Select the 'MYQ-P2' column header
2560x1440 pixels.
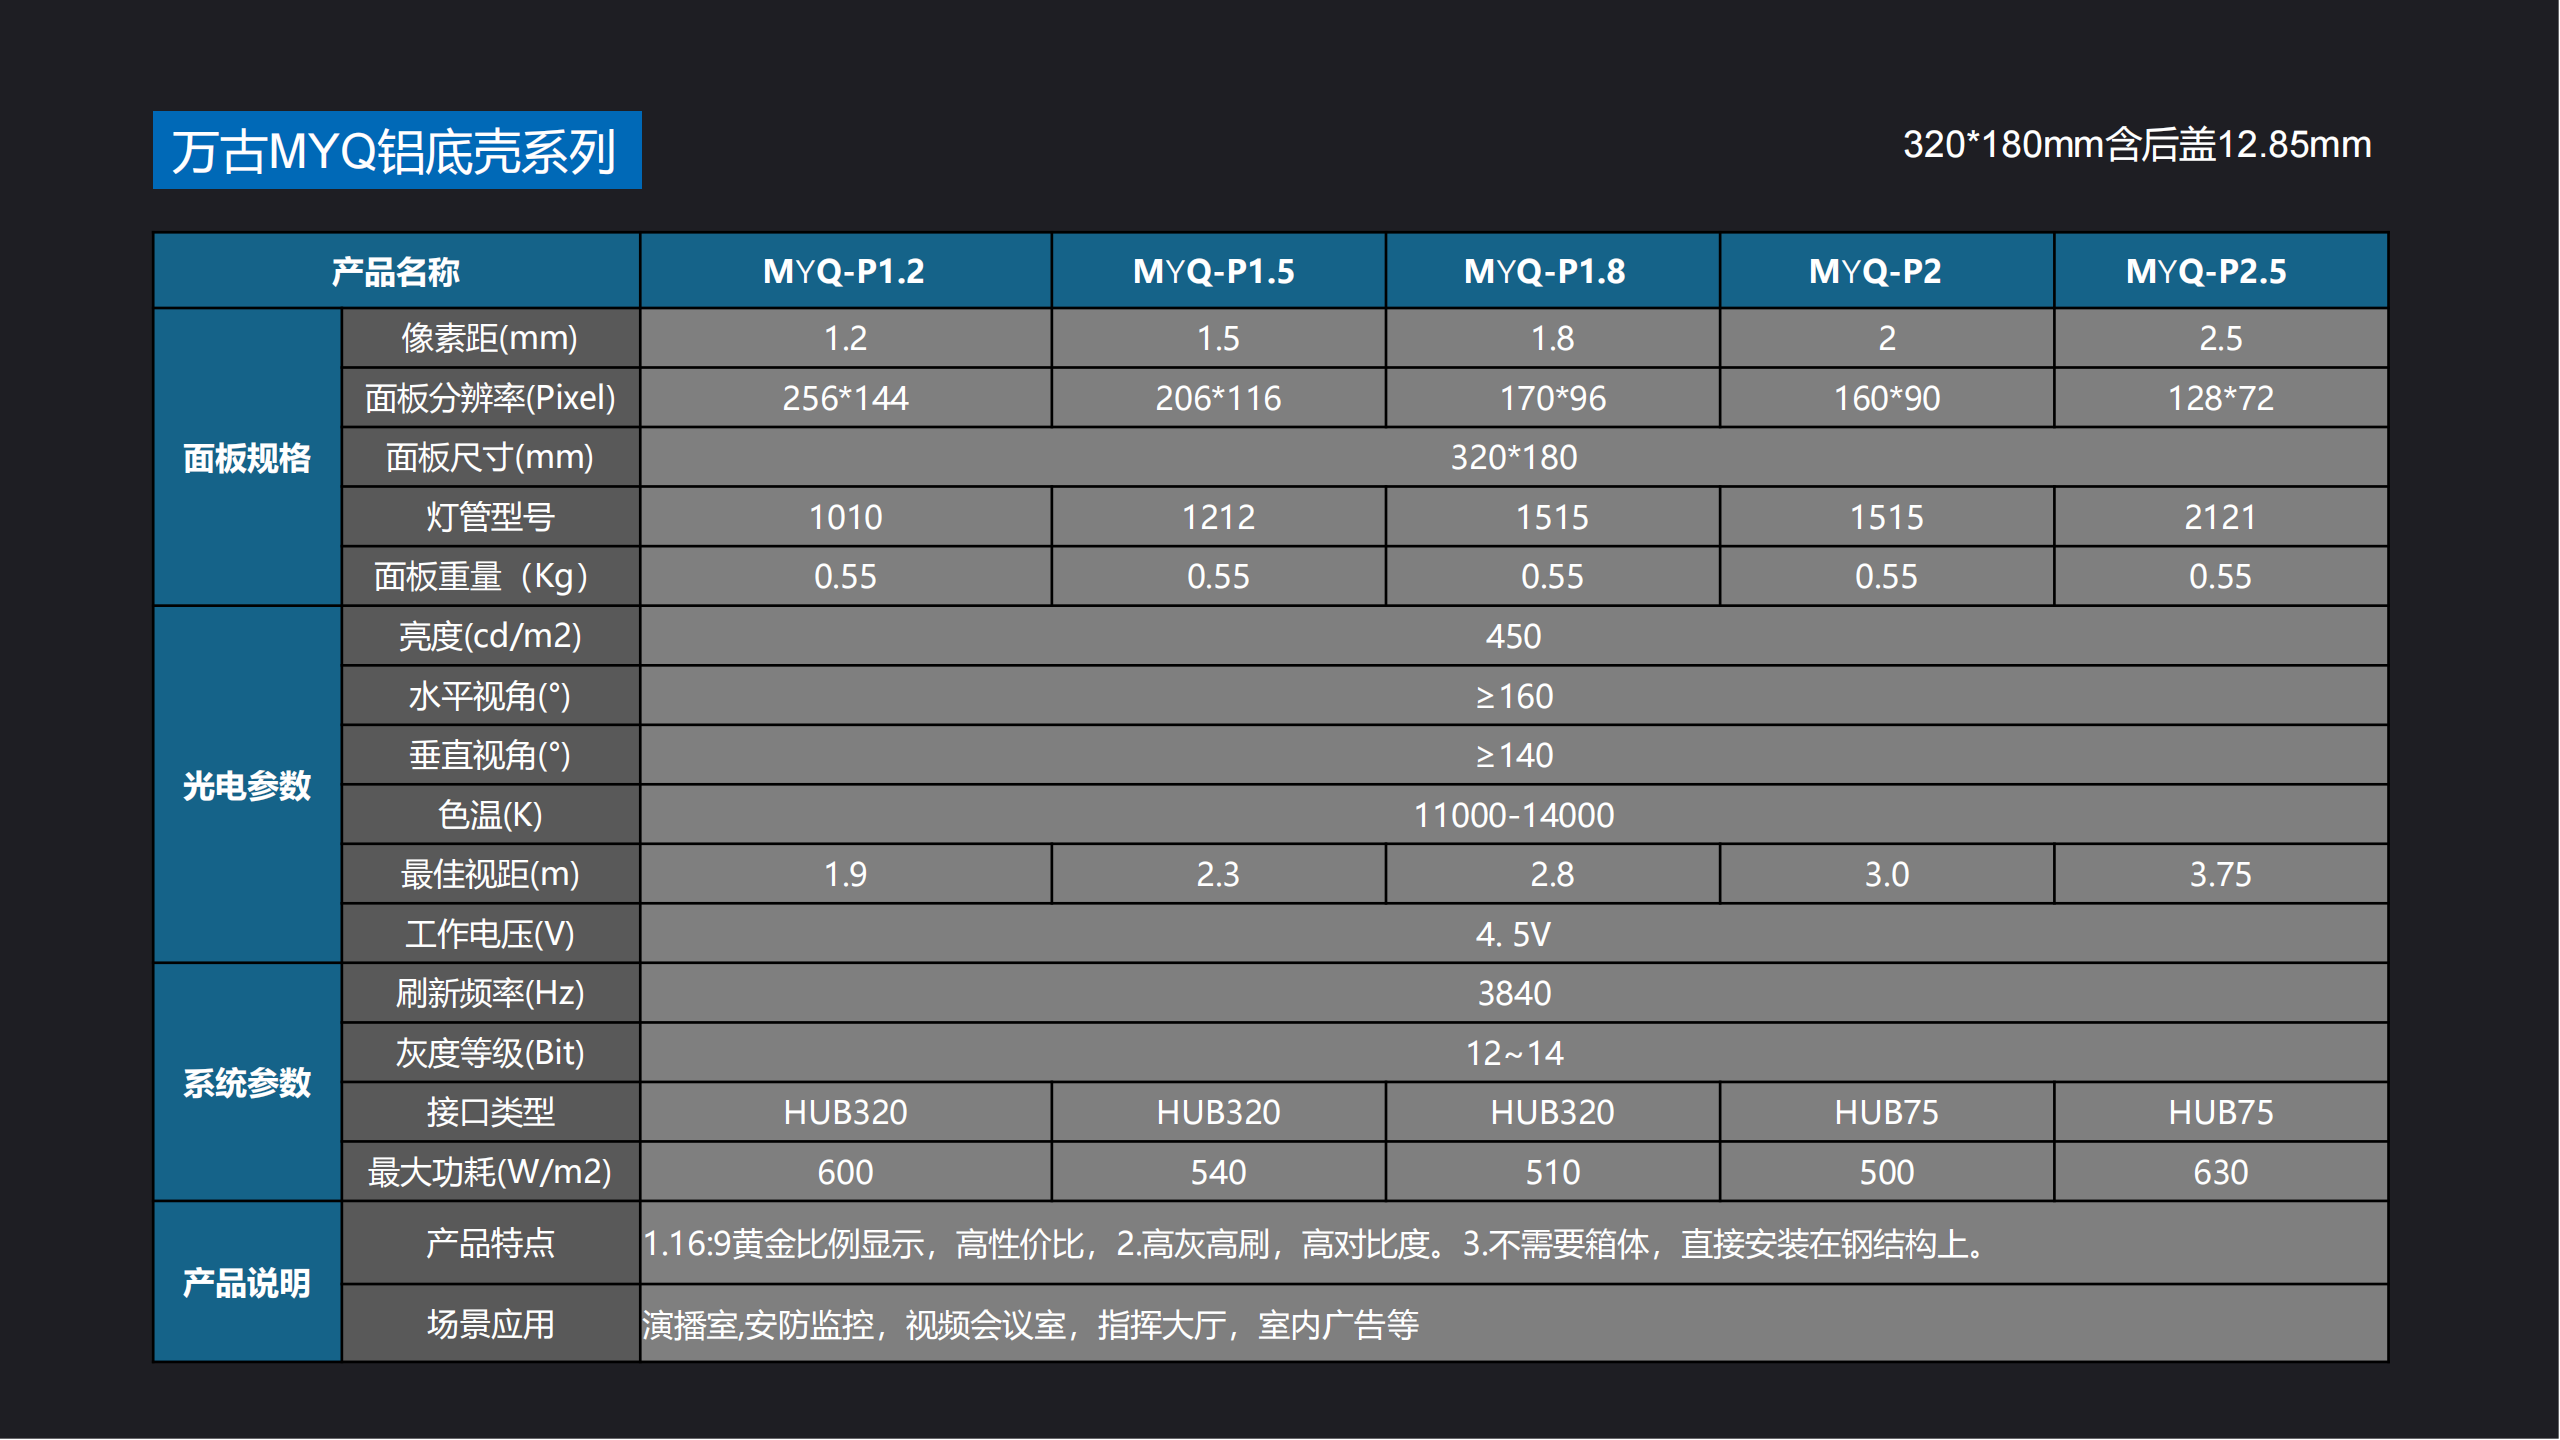point(1886,271)
